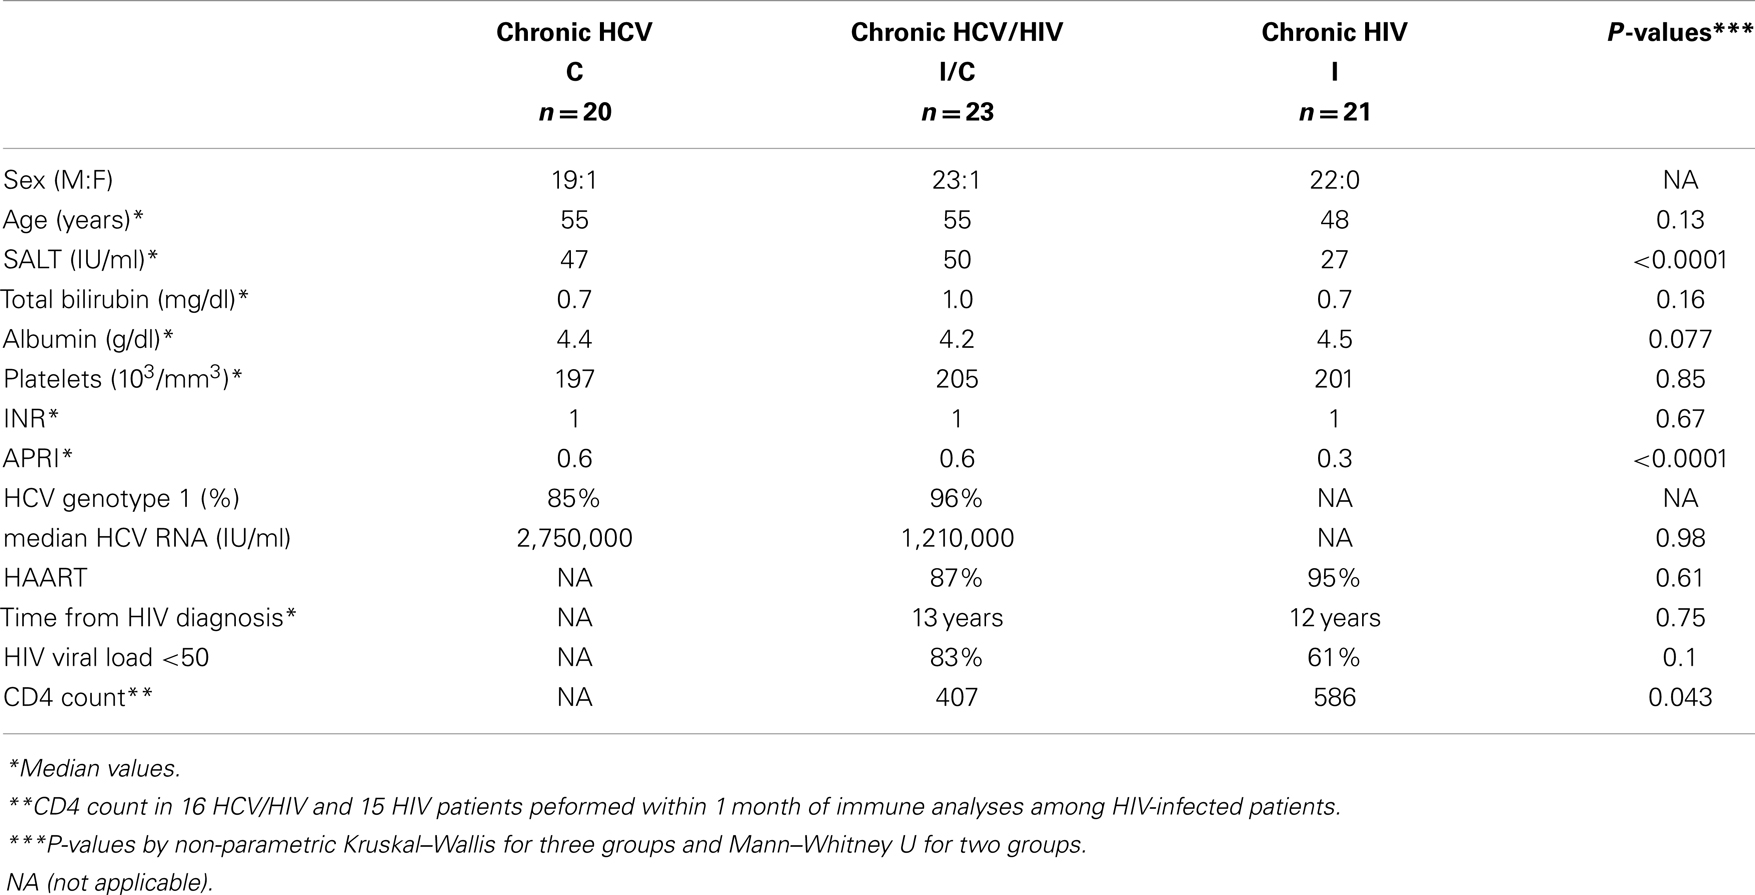Select the Sex (M:F) row label

click(58, 180)
